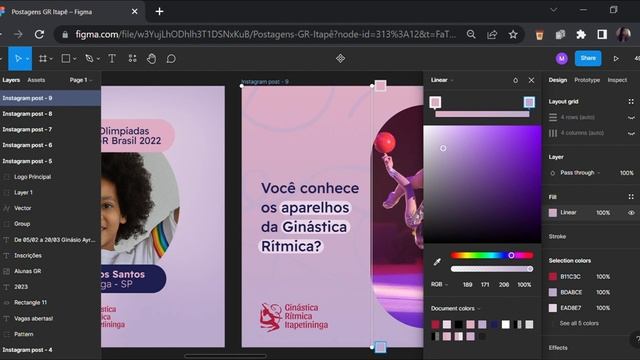Click the rows layout grid icon
Screen dimensions: 640x360
pyautogui.click(x=553, y=118)
